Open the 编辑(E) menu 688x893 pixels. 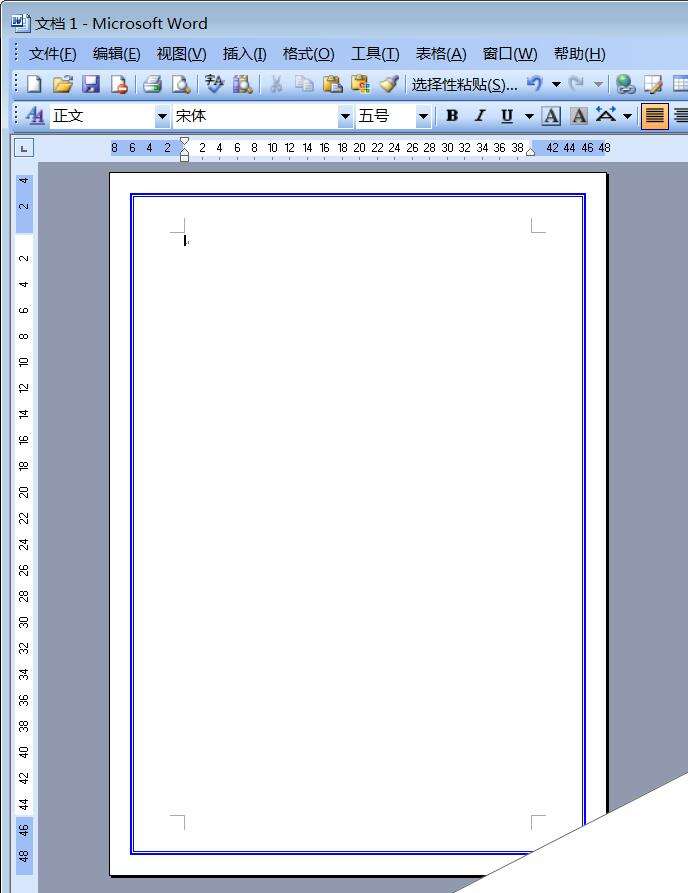point(116,54)
